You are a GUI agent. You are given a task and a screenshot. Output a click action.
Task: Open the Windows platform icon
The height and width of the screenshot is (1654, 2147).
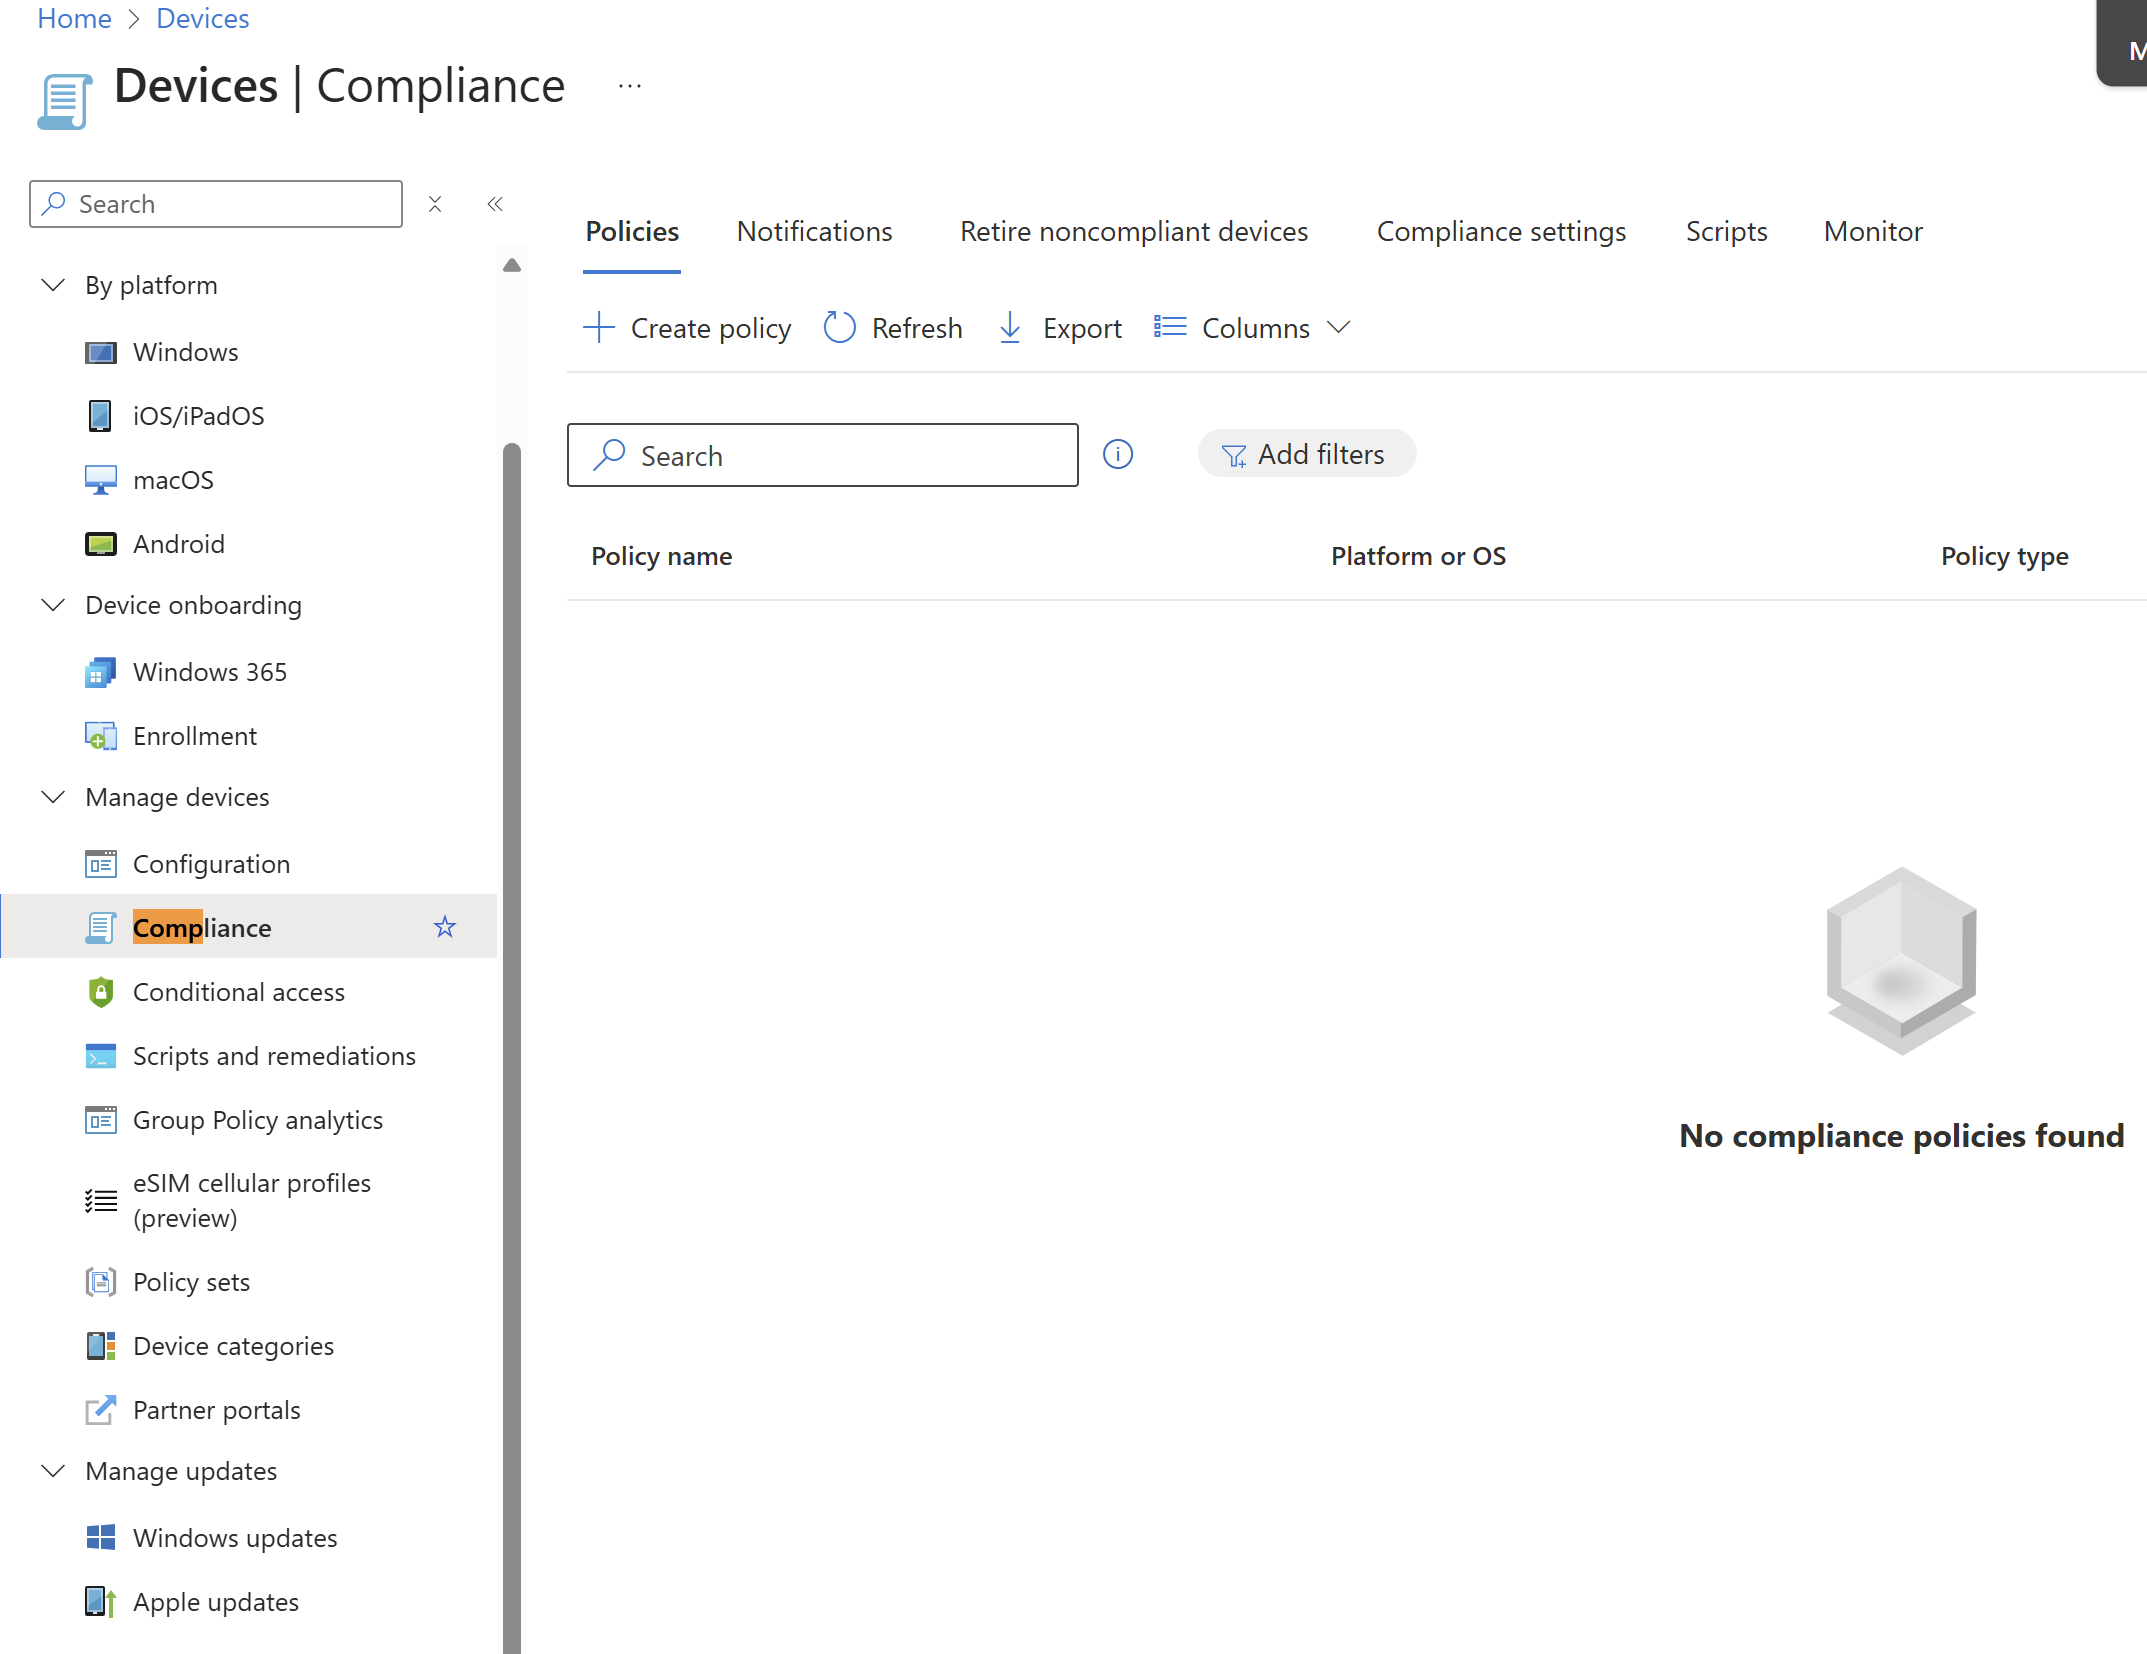click(100, 353)
